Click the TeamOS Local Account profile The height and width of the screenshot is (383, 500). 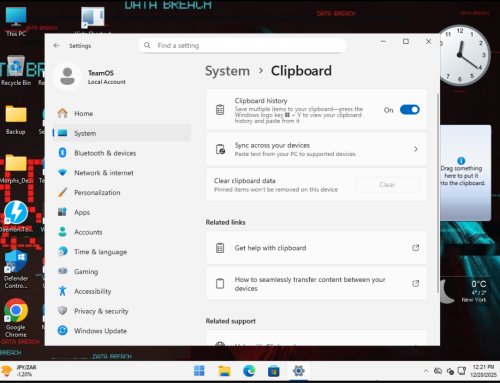coord(90,77)
